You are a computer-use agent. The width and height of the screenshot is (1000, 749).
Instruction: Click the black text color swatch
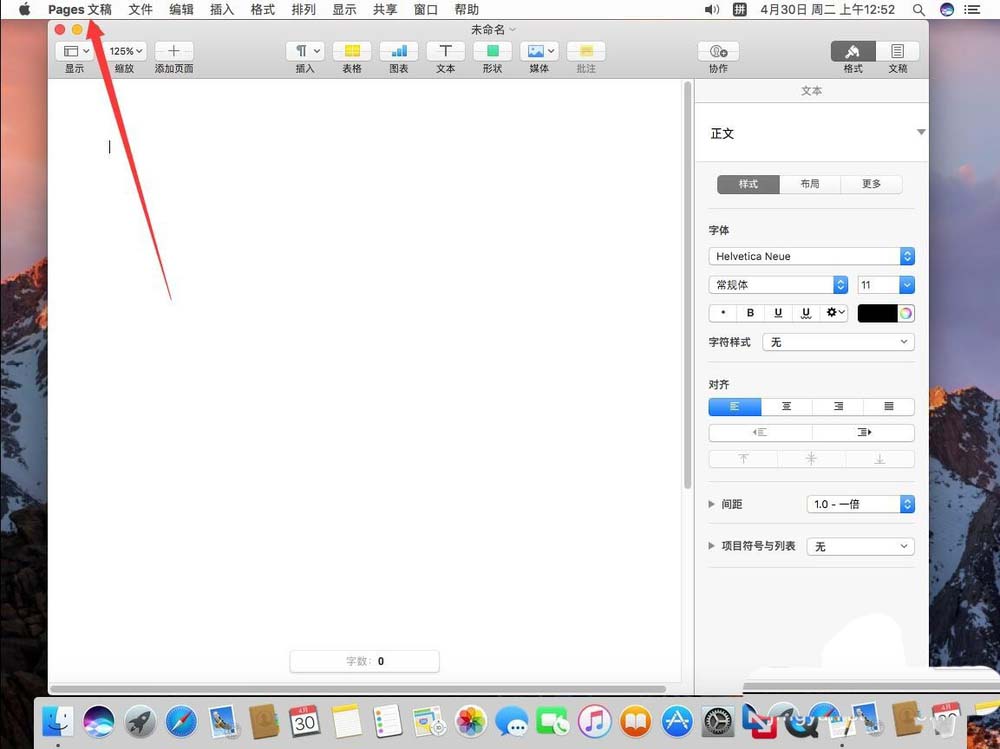click(x=878, y=313)
